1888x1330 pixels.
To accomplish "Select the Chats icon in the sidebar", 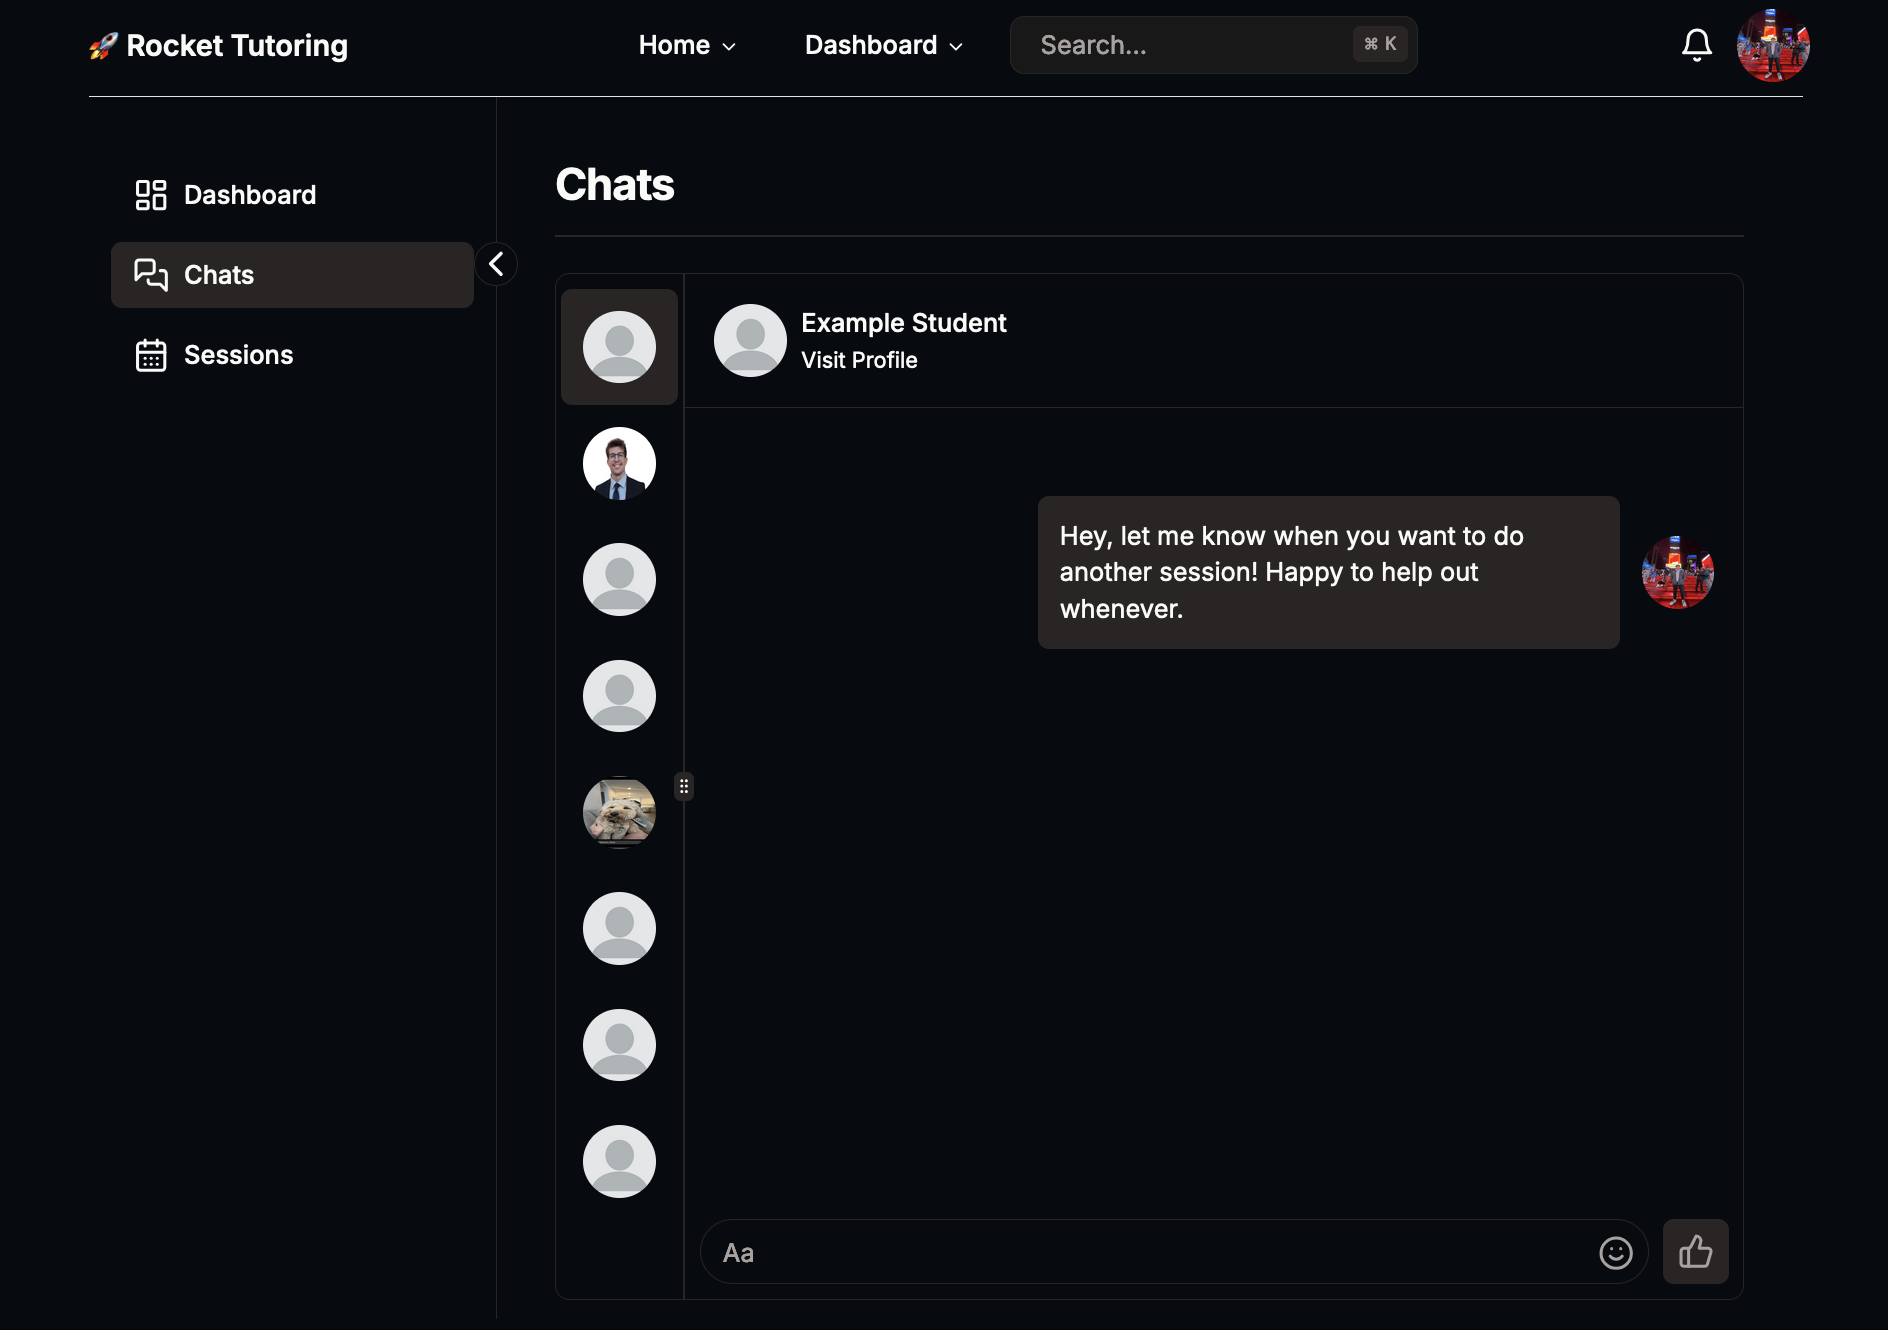I will (150, 275).
